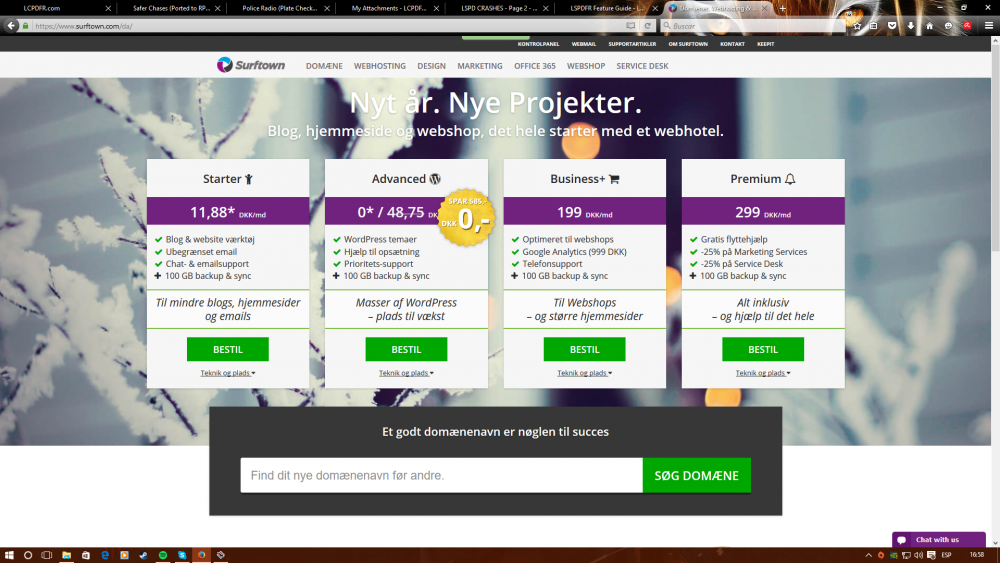Screen dimensions: 1000x563
Task: Open reader view icon in address bar
Action: [630, 26]
